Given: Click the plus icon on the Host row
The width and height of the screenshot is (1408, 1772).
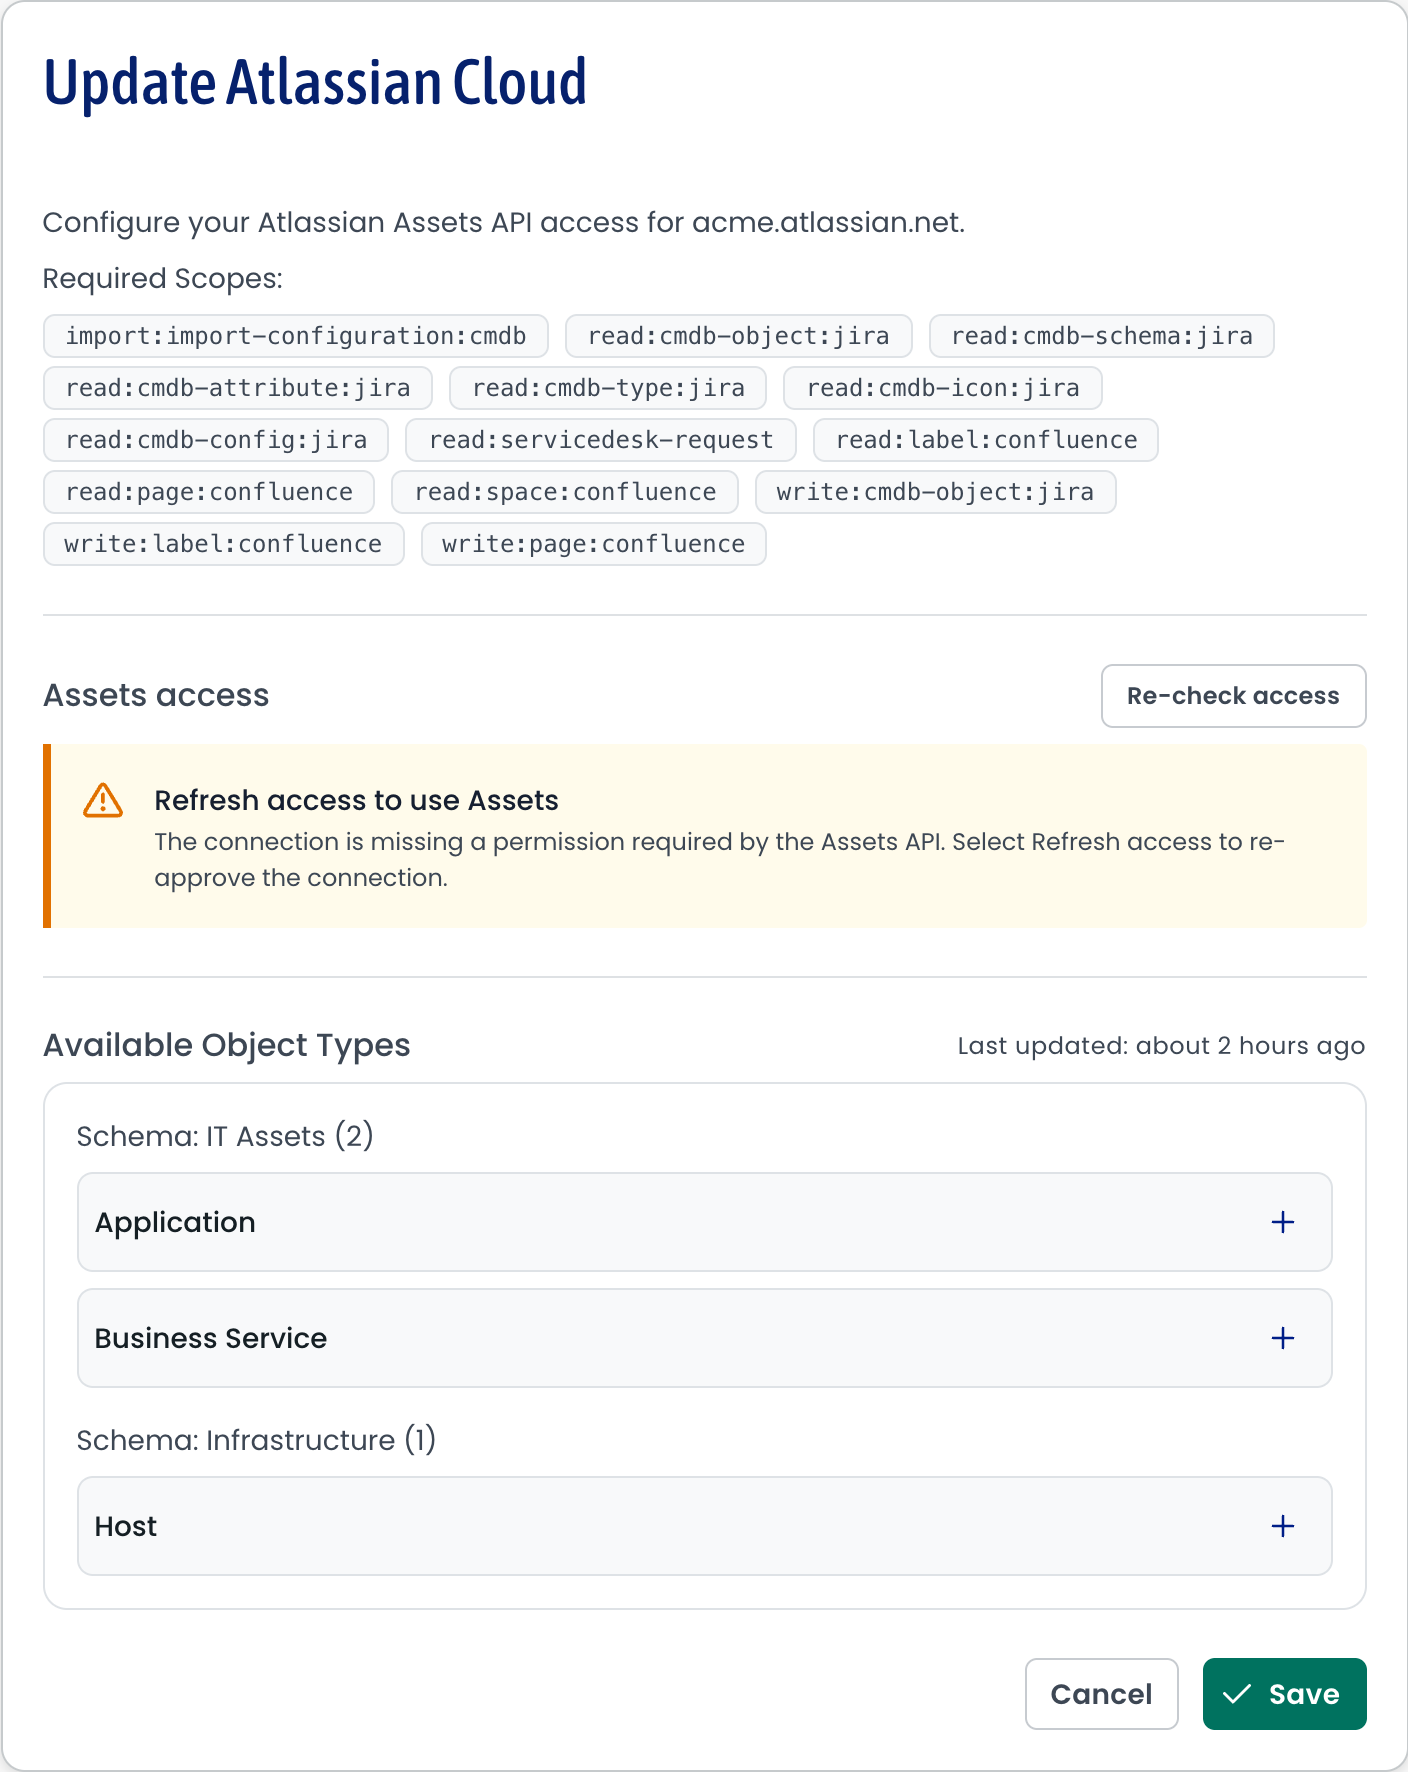Looking at the screenshot, I should (x=1283, y=1526).
